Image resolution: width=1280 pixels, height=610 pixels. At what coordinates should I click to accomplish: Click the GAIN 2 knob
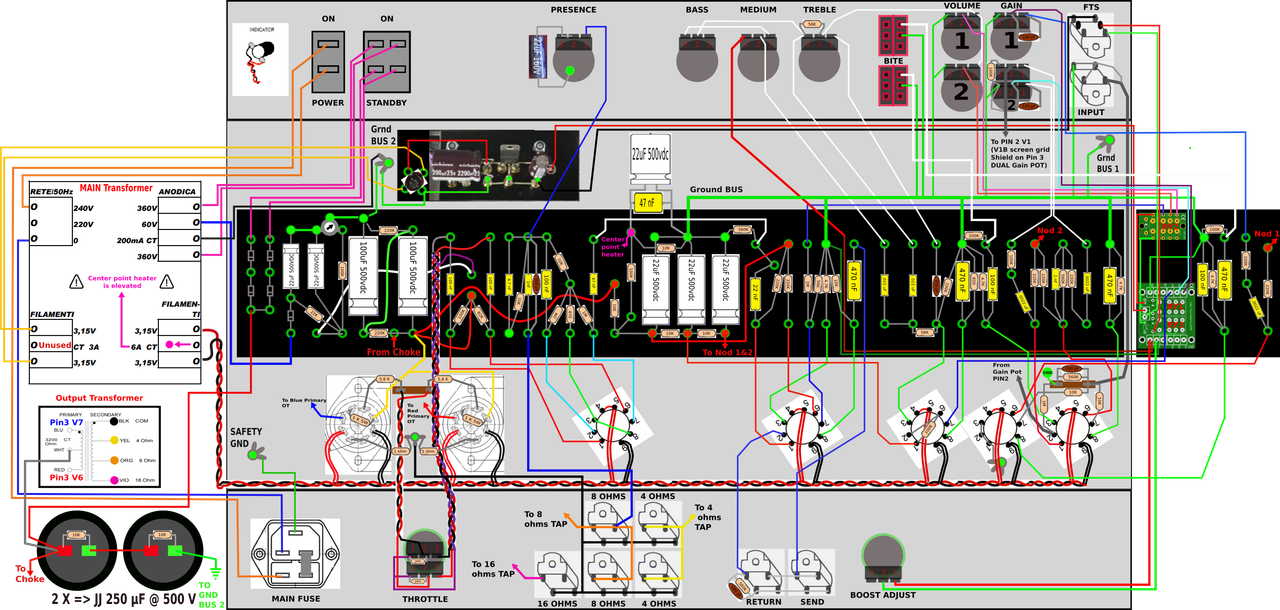point(1011,91)
